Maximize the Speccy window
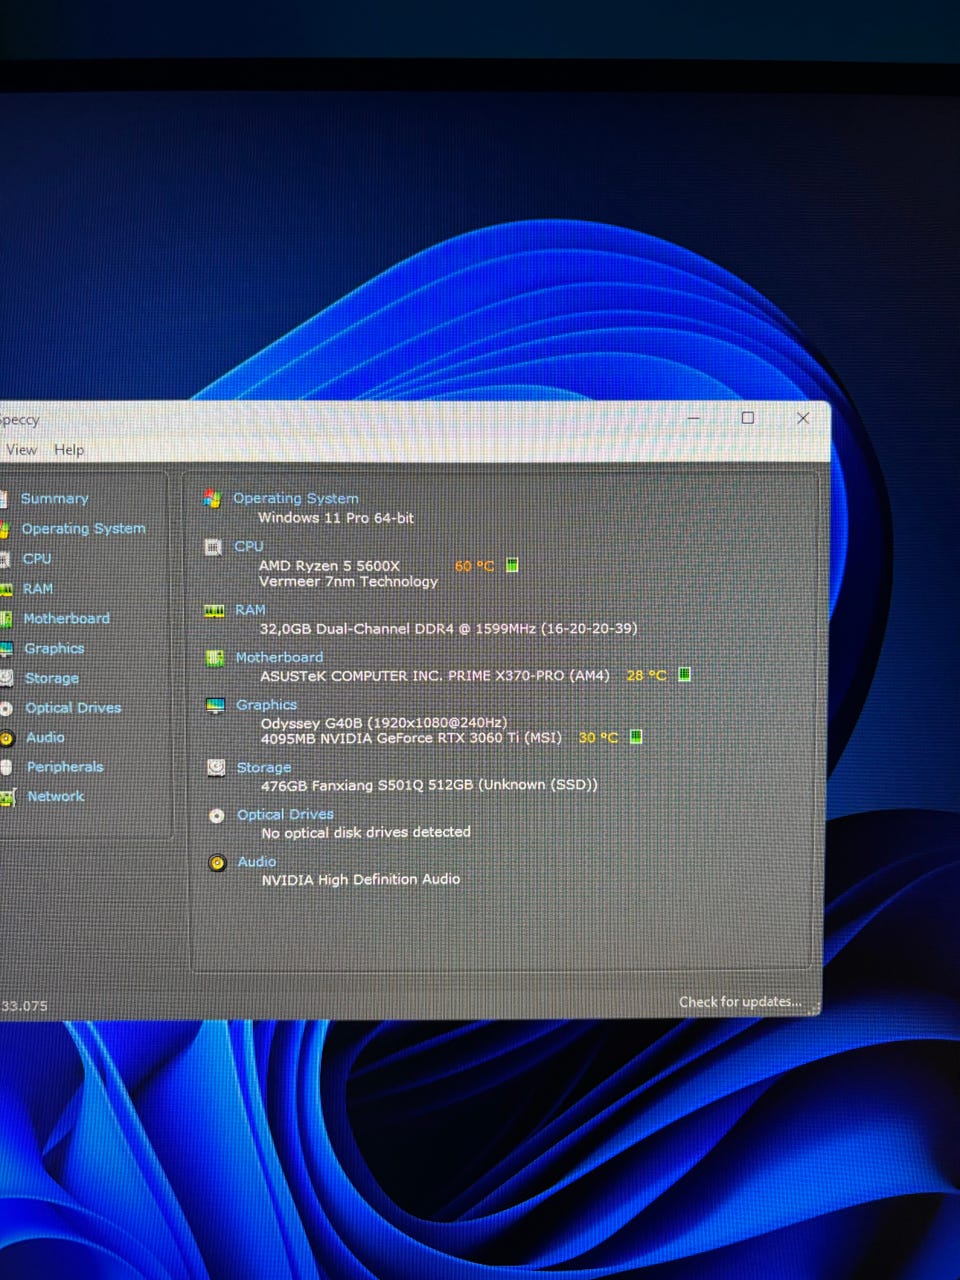Image resolution: width=960 pixels, height=1280 pixels. pyautogui.click(x=748, y=418)
